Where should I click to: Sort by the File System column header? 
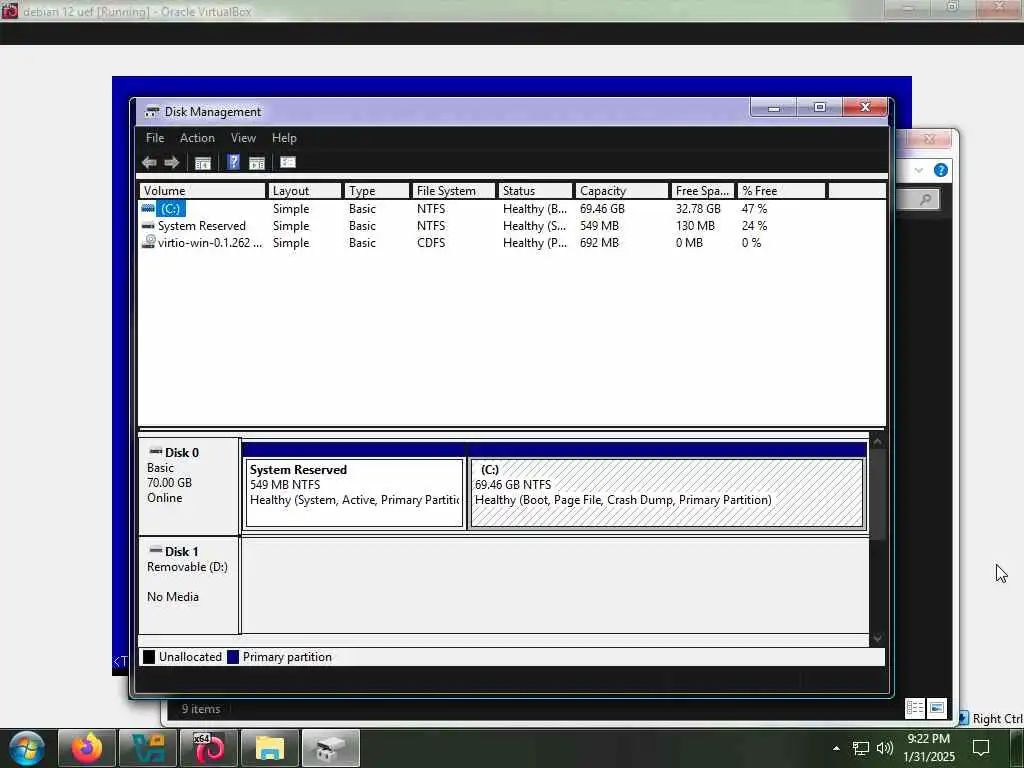454,191
